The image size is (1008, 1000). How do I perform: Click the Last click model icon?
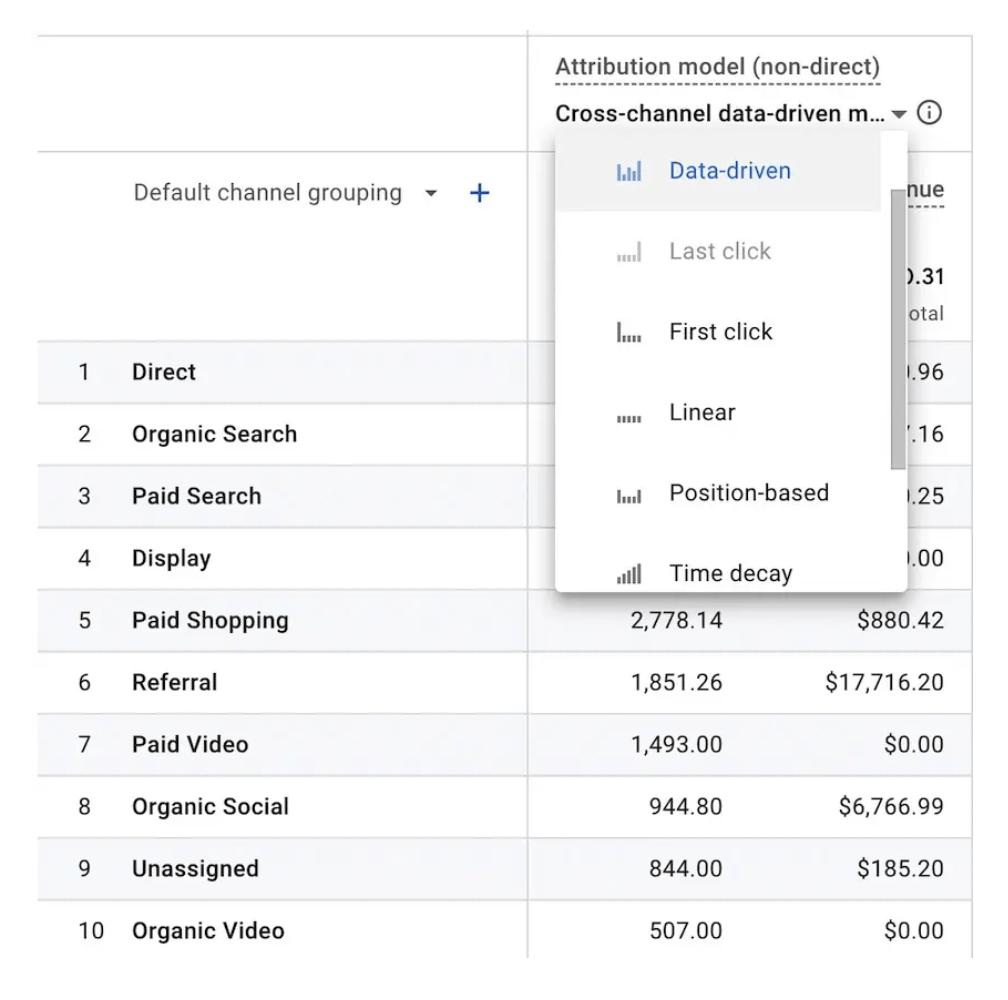click(x=631, y=251)
